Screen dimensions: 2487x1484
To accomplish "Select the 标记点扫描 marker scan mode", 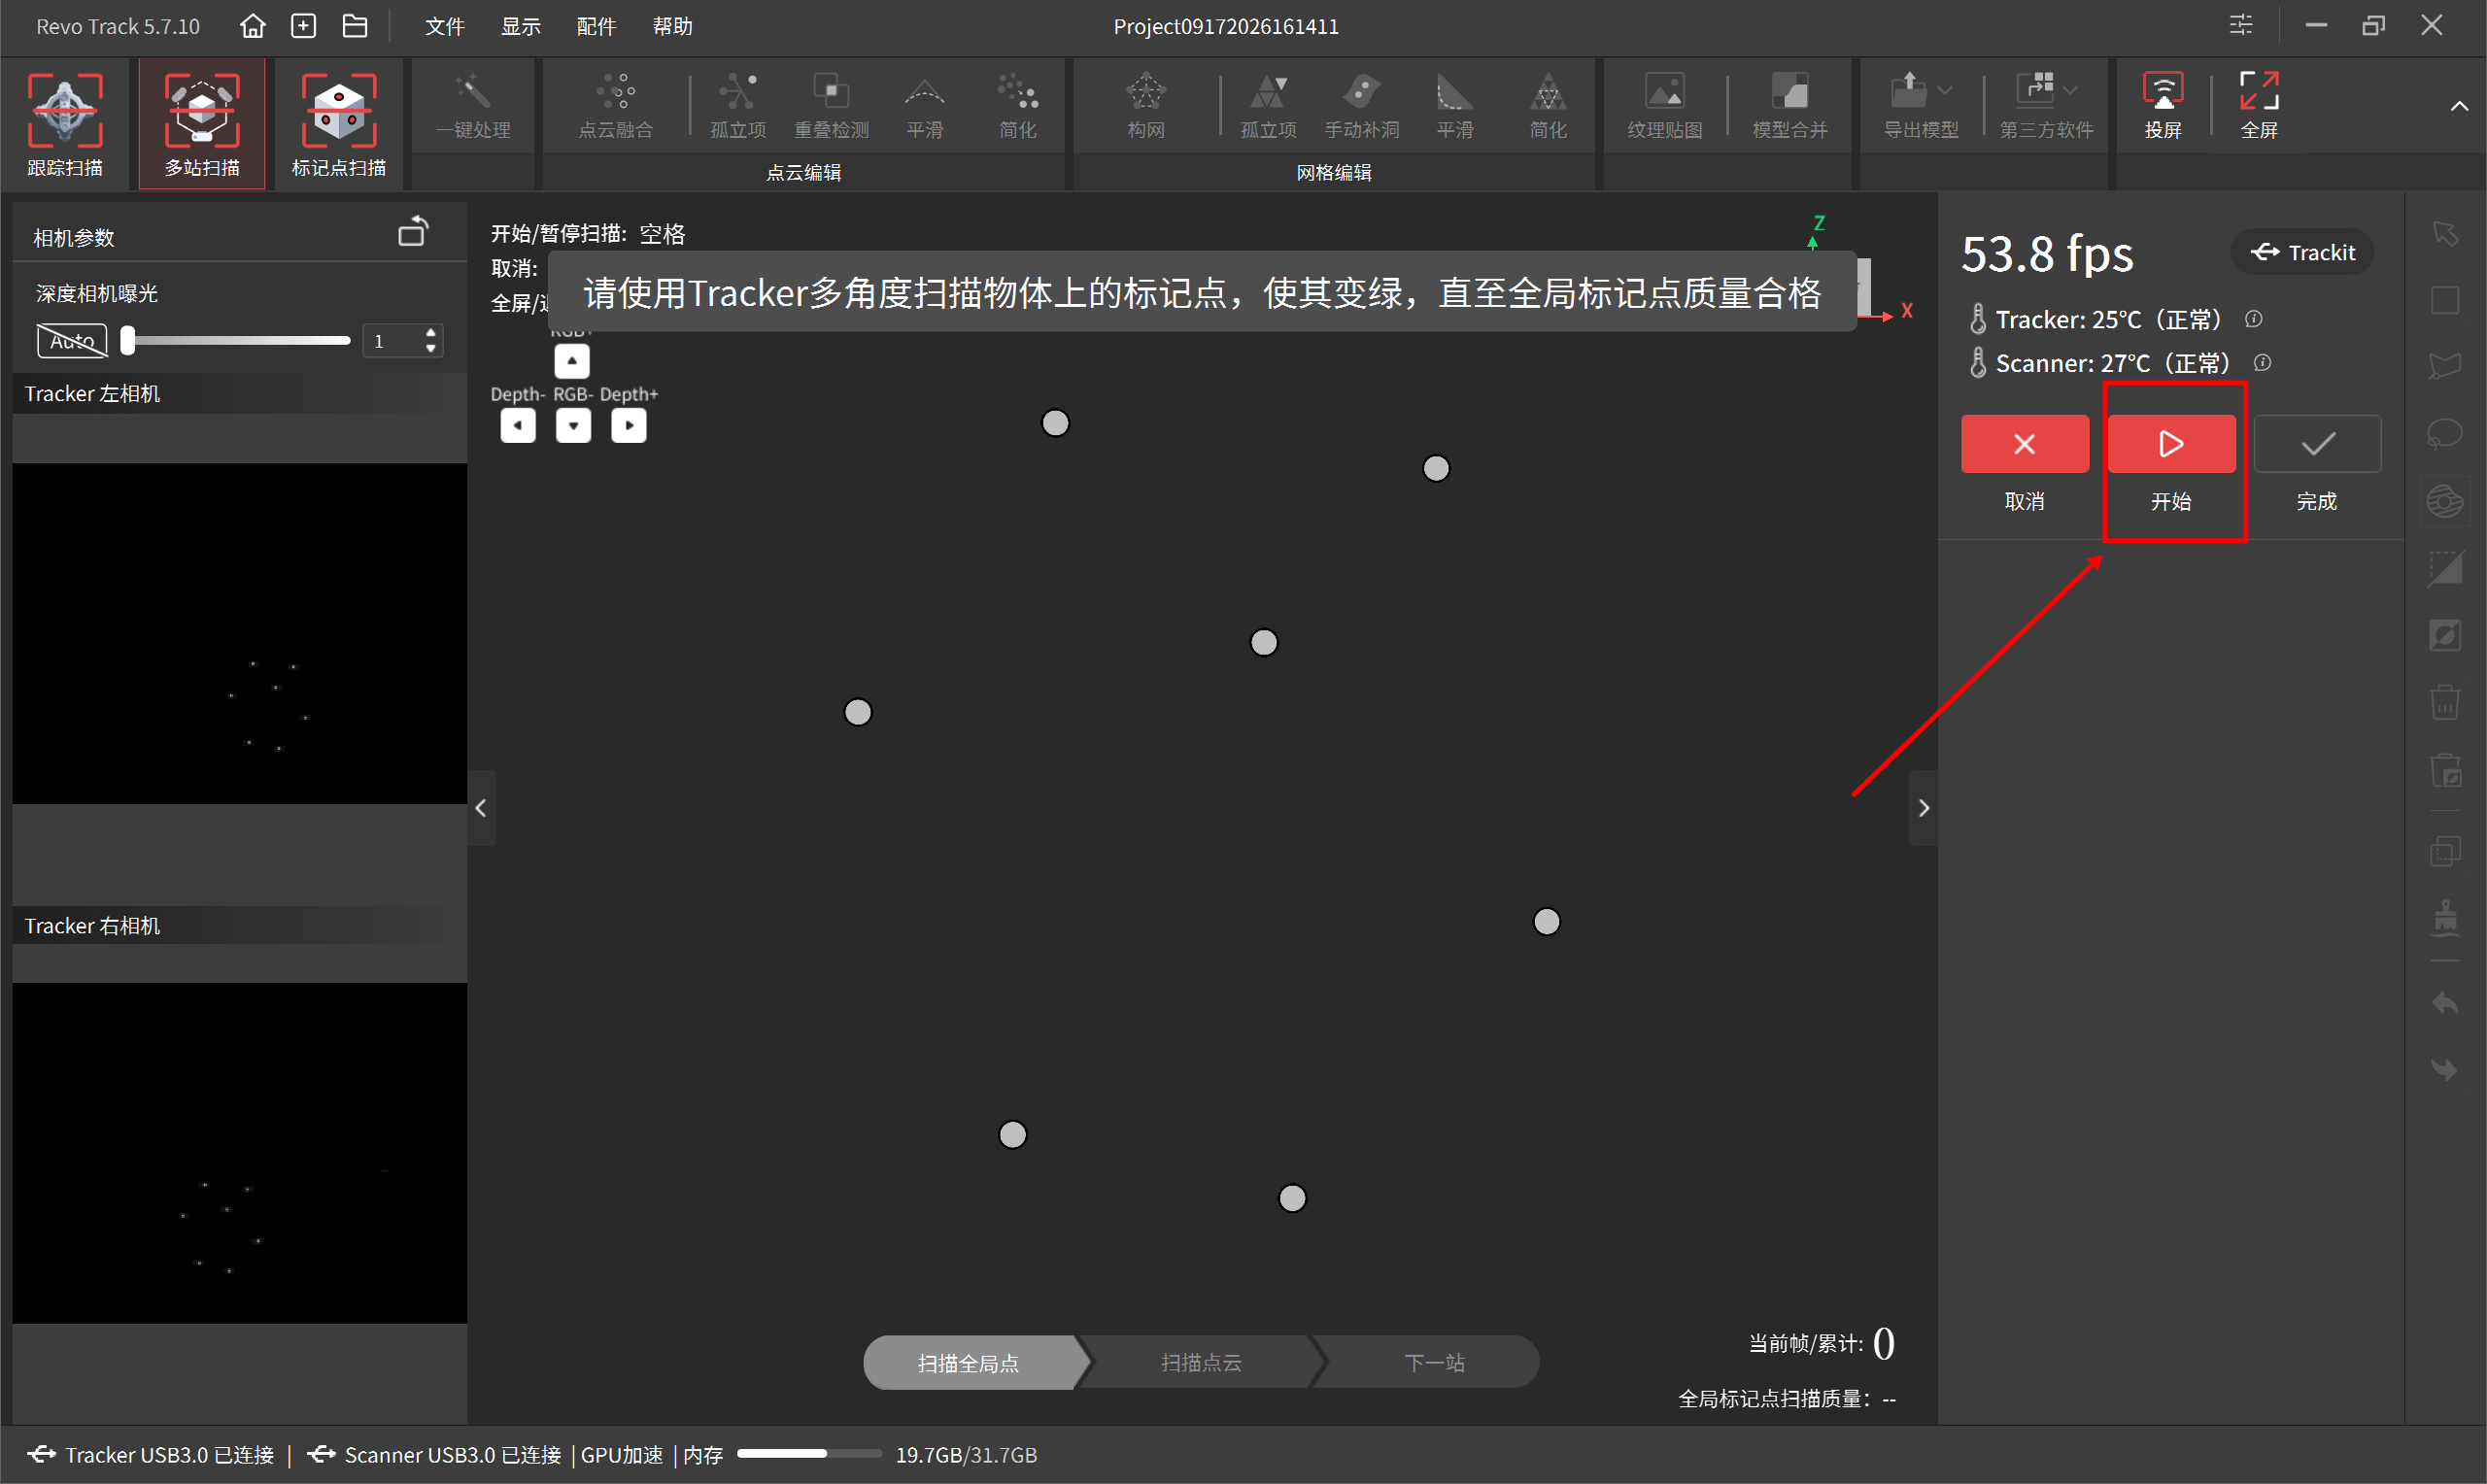I will 339,124.
